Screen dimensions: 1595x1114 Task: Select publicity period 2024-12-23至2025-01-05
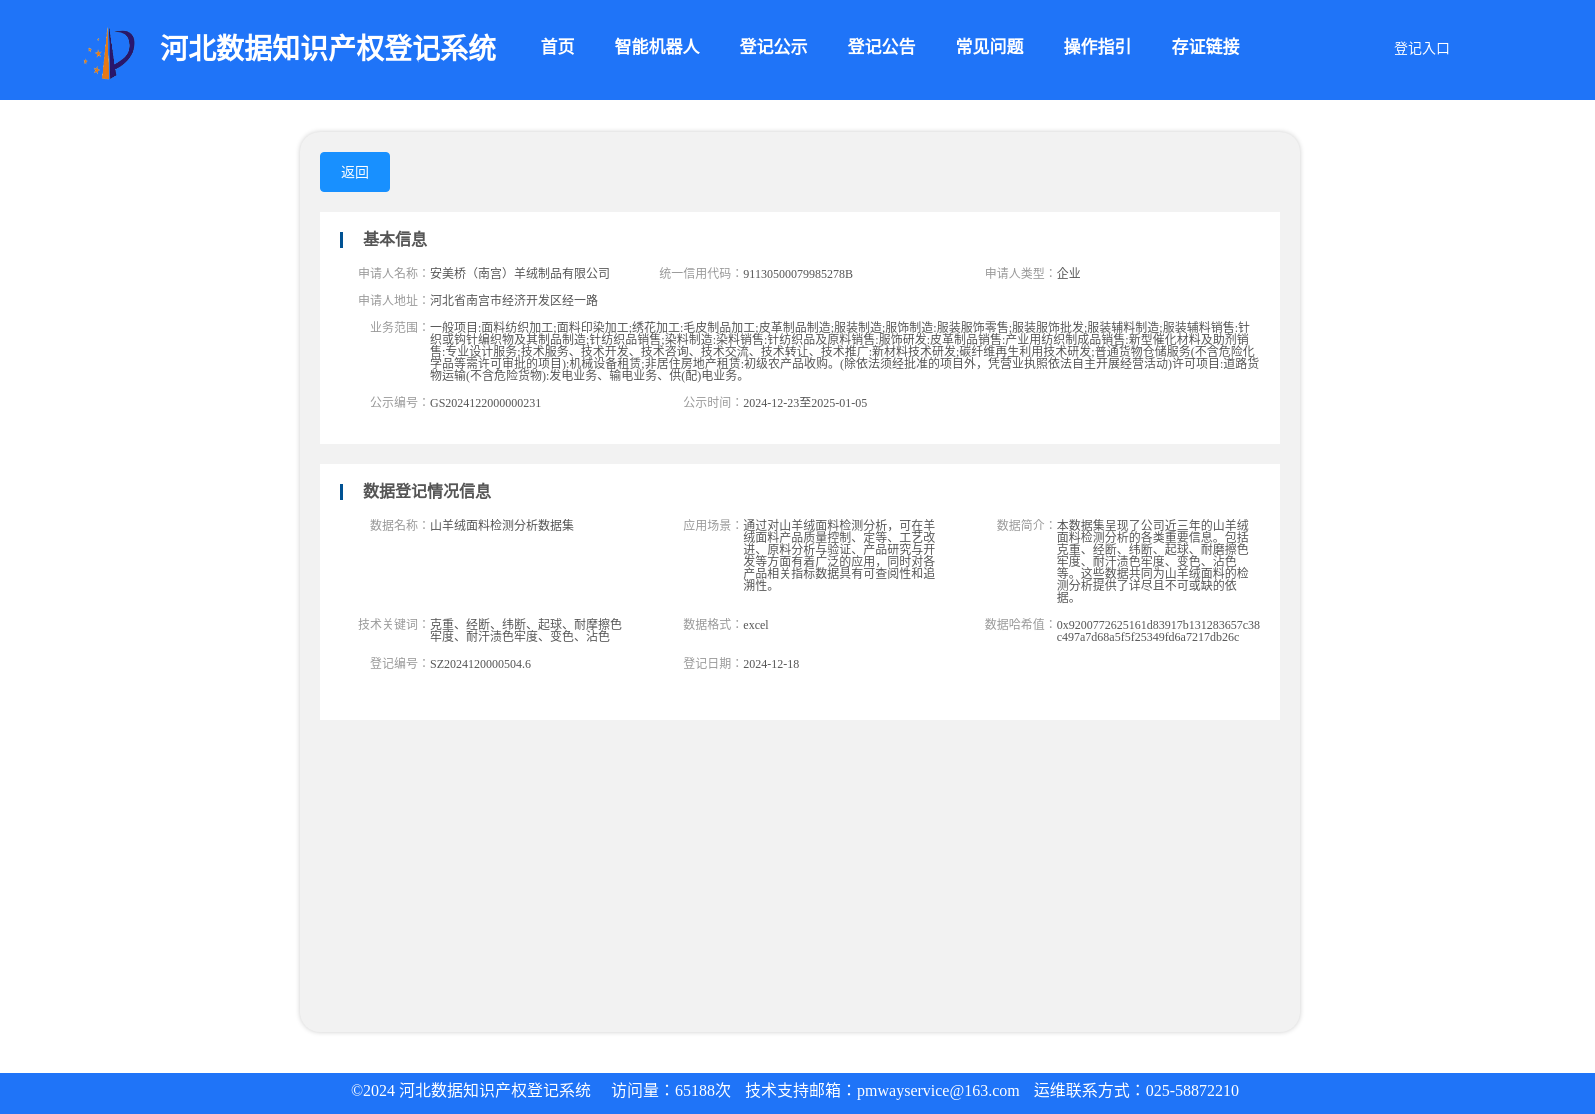point(805,403)
